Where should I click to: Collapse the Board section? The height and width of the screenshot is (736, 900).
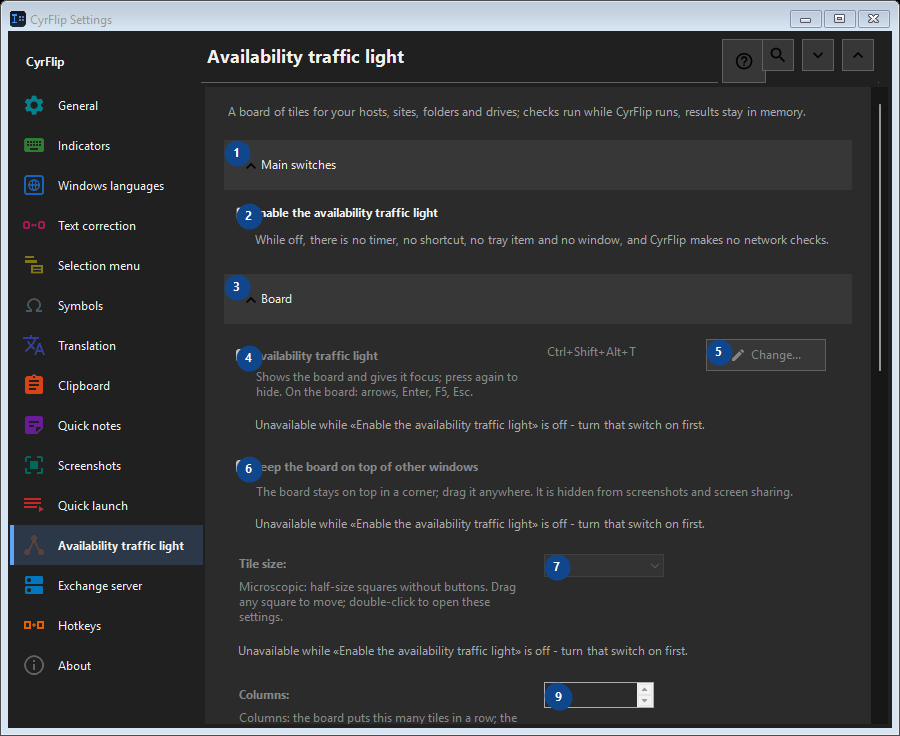pos(538,299)
